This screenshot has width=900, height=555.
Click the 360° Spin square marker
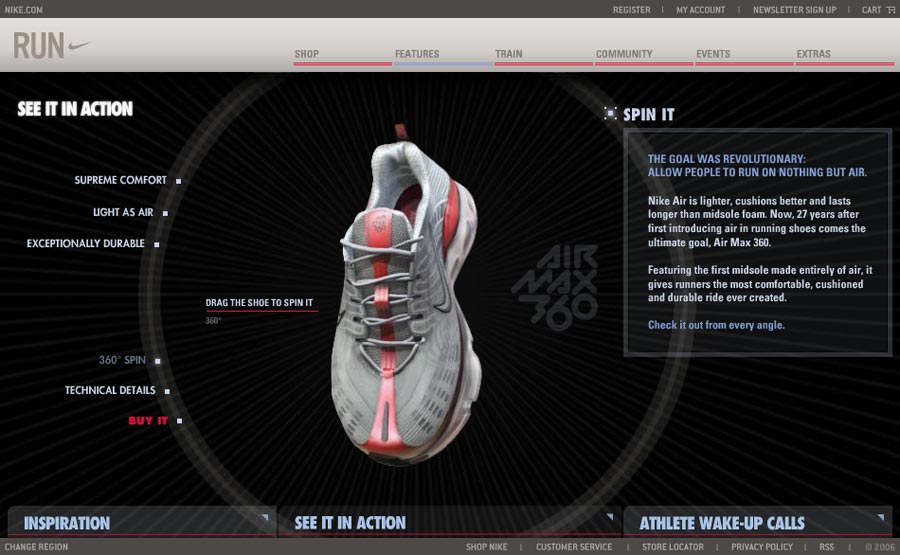point(157,361)
